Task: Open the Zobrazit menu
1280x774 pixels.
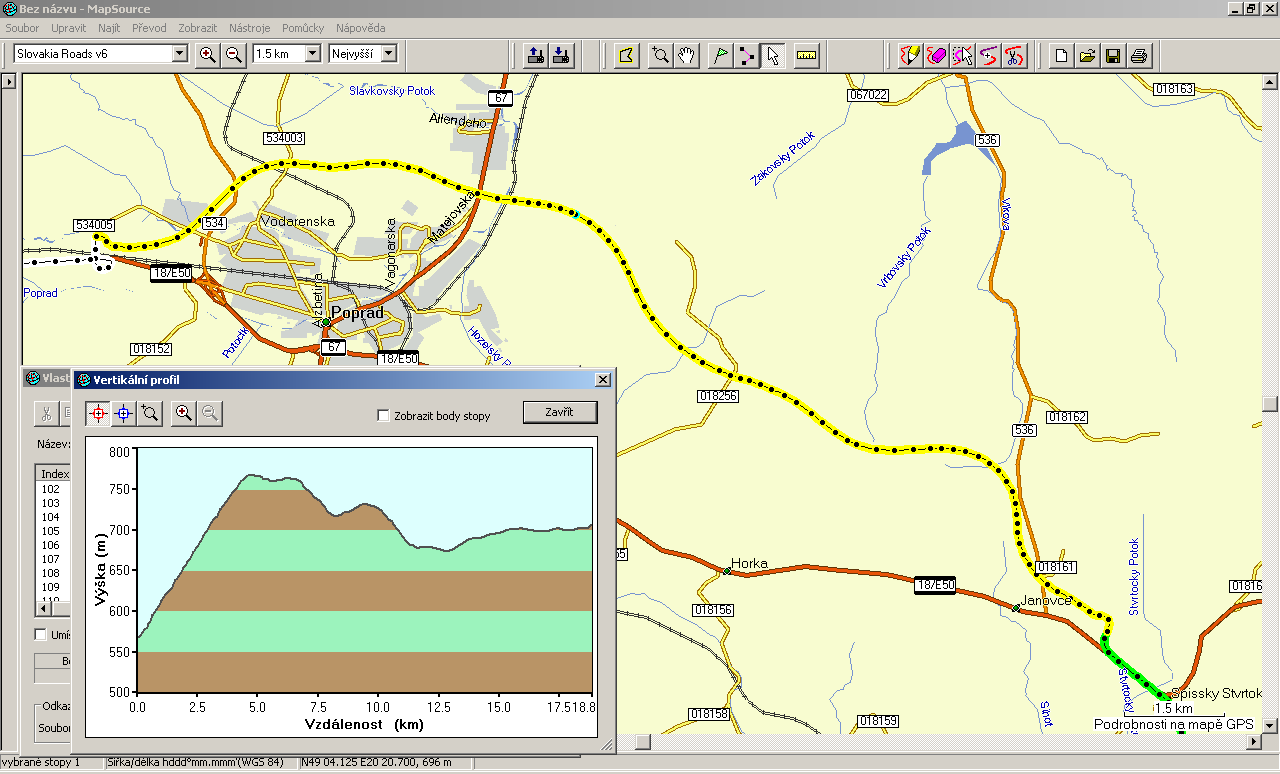Action: tap(197, 28)
